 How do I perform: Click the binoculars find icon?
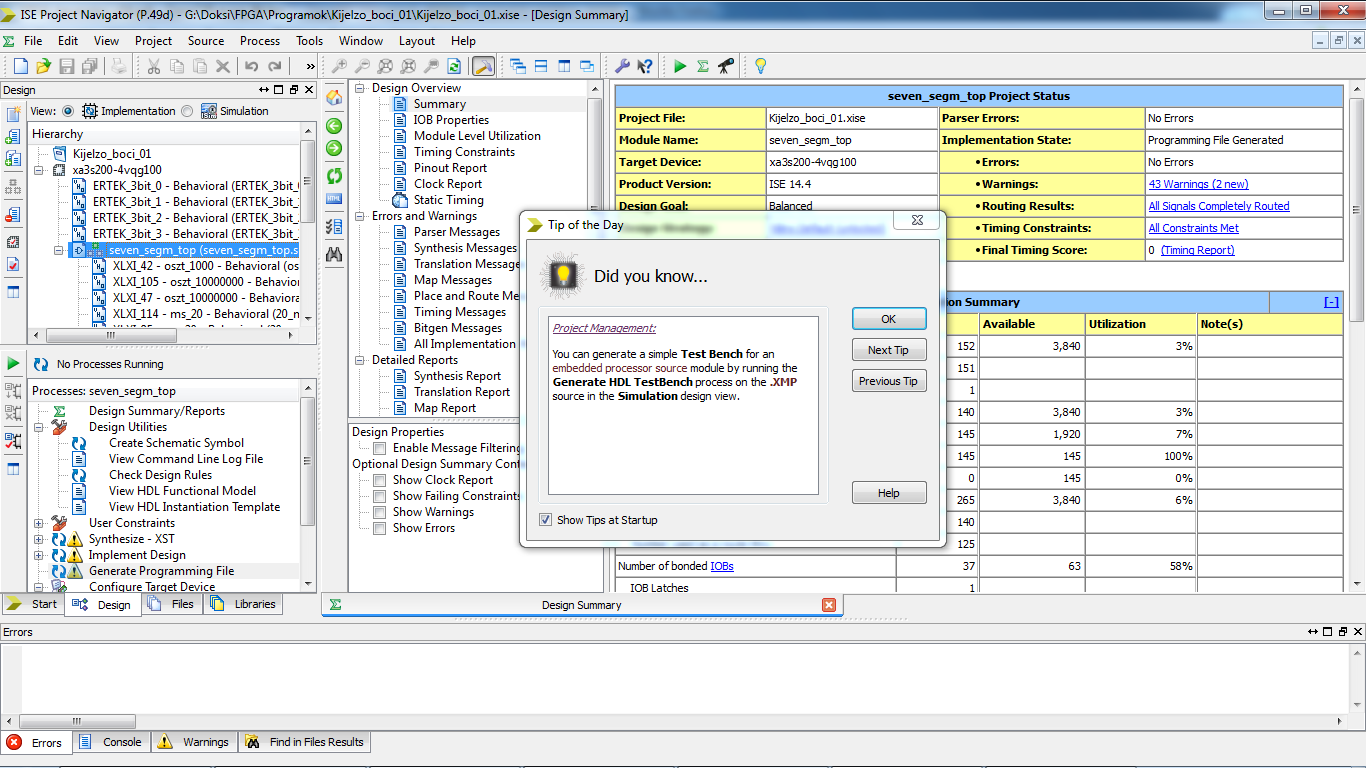click(334, 255)
